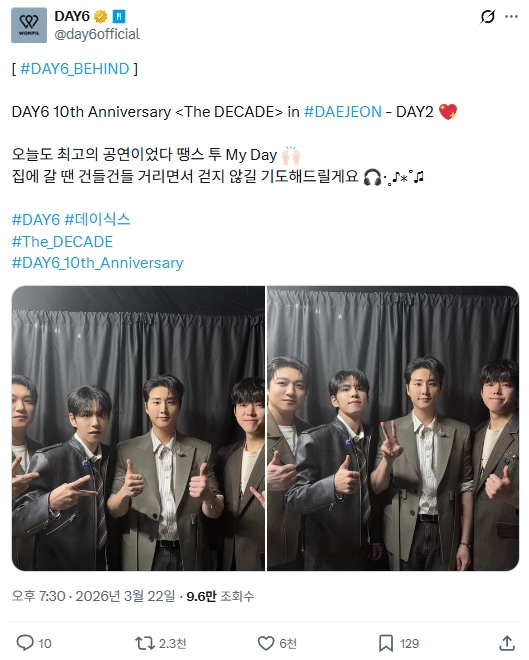Bookmark this post
529x660 pixels.
click(x=385, y=643)
